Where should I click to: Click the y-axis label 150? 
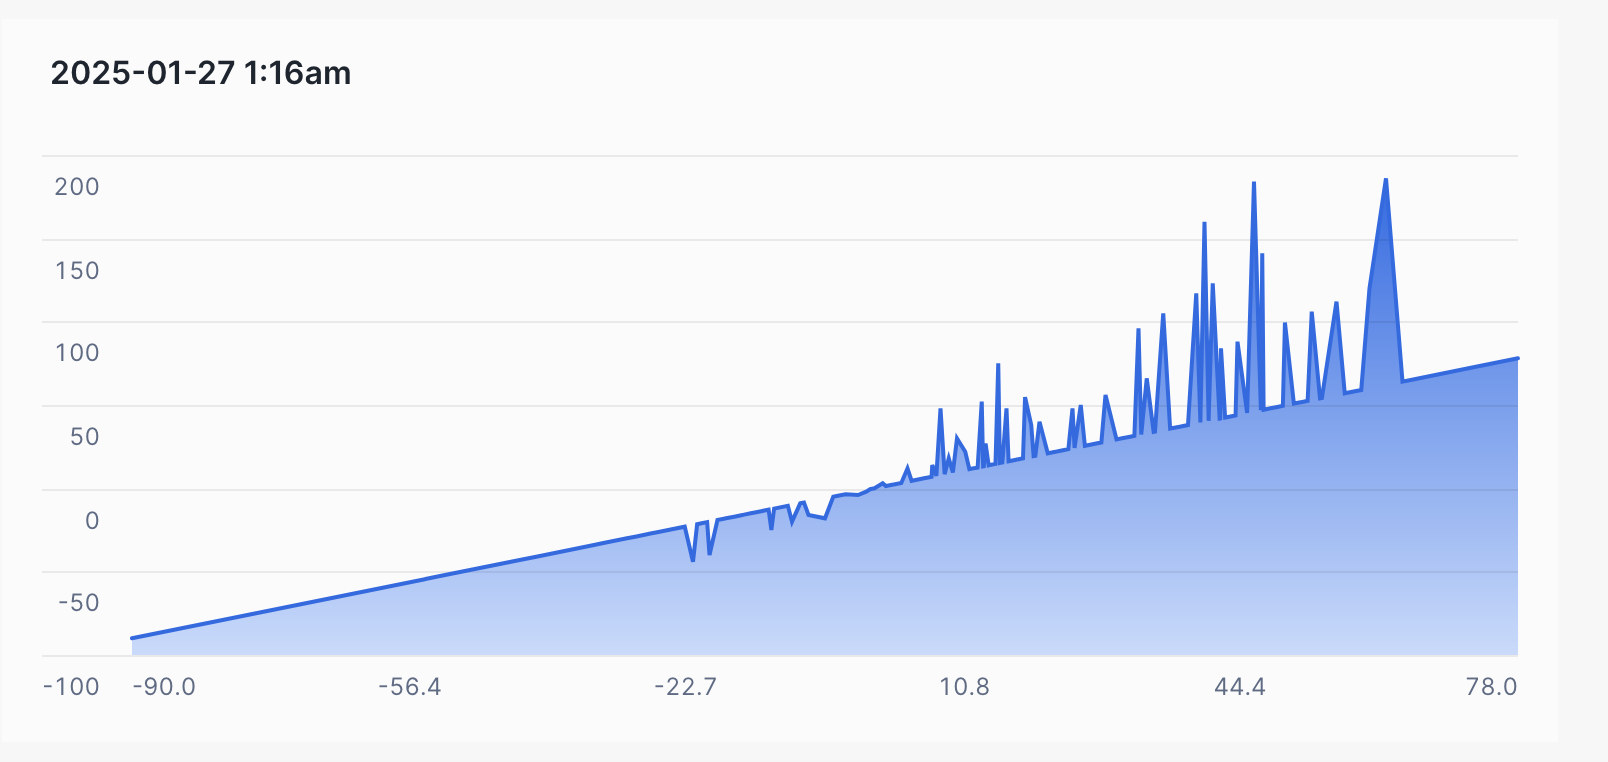pos(77,271)
